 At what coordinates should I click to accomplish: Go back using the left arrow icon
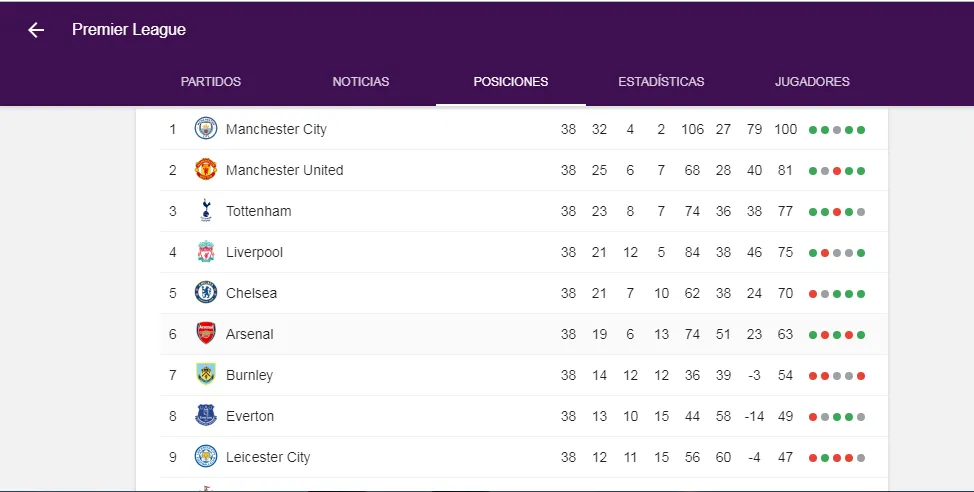point(36,30)
